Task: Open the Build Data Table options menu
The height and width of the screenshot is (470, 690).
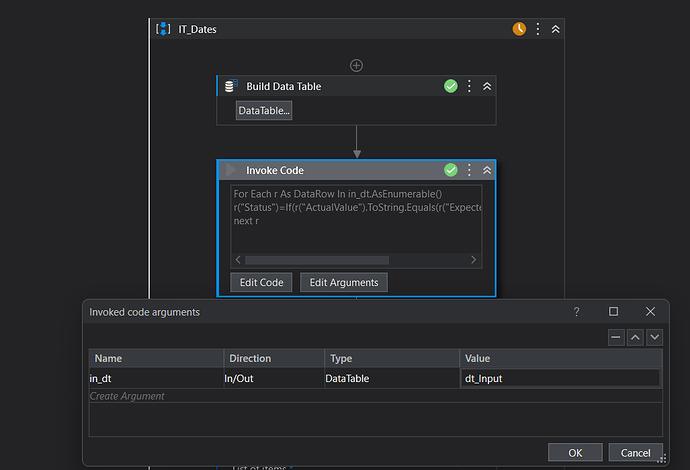Action: tap(470, 86)
